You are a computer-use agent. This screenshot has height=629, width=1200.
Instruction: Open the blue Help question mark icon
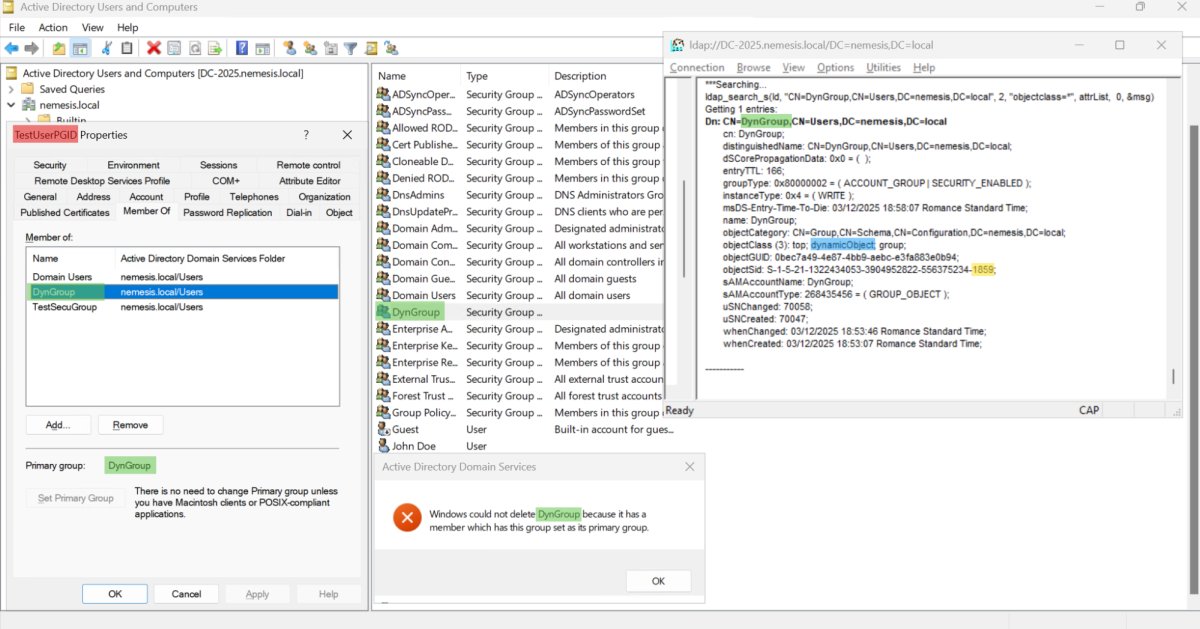242,48
